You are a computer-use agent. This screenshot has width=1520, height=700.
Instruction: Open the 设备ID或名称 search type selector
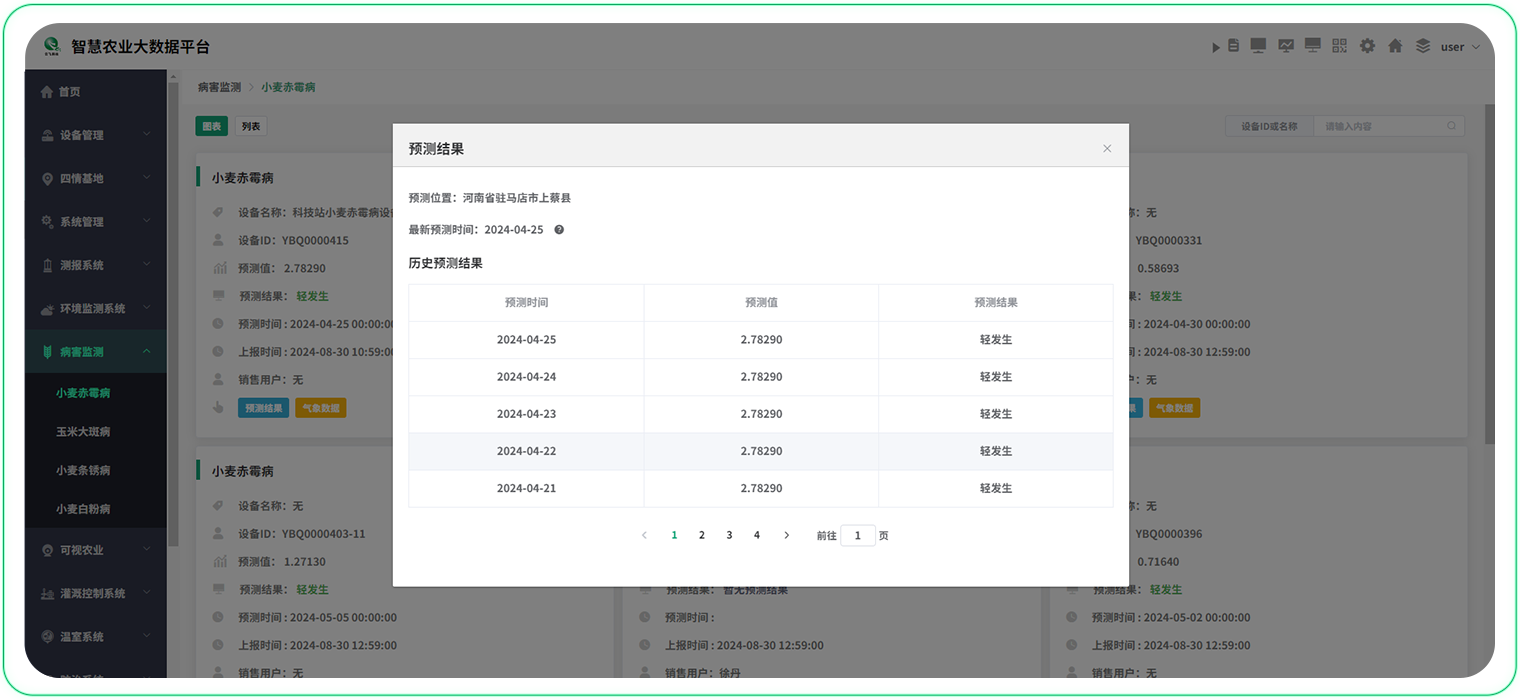[1269, 126]
